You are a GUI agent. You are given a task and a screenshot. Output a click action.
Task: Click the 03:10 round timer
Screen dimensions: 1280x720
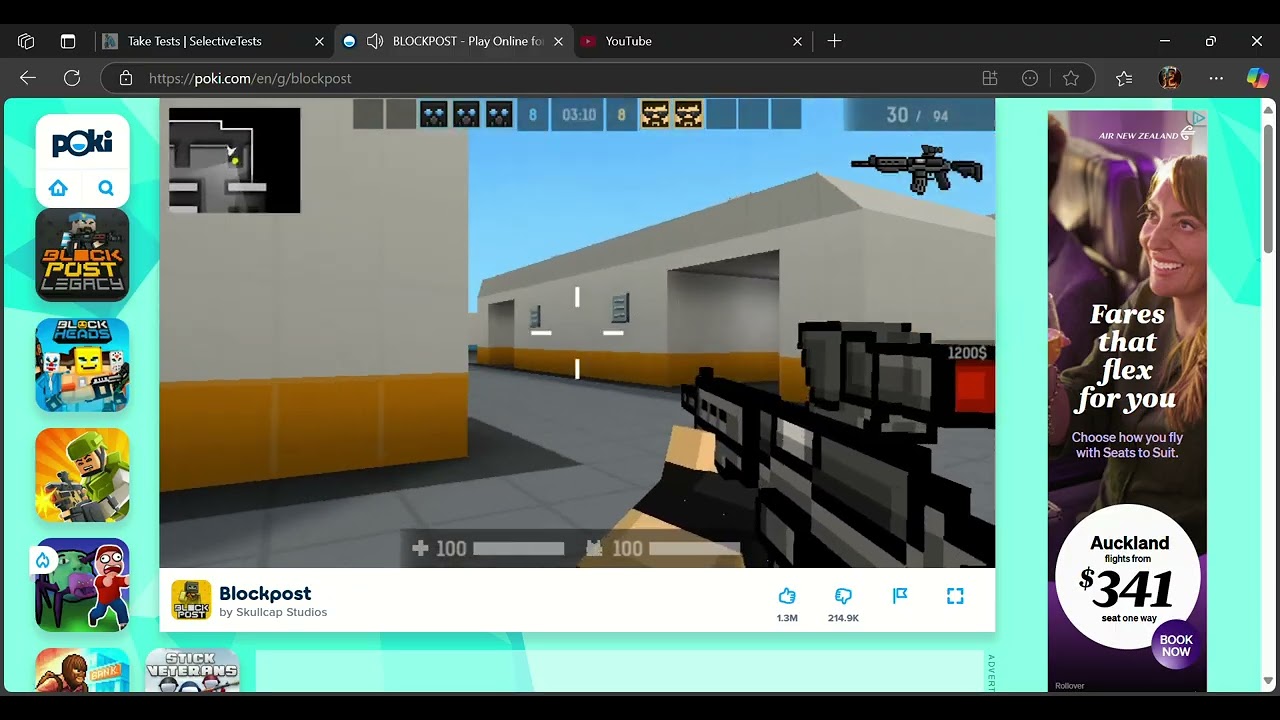(578, 115)
